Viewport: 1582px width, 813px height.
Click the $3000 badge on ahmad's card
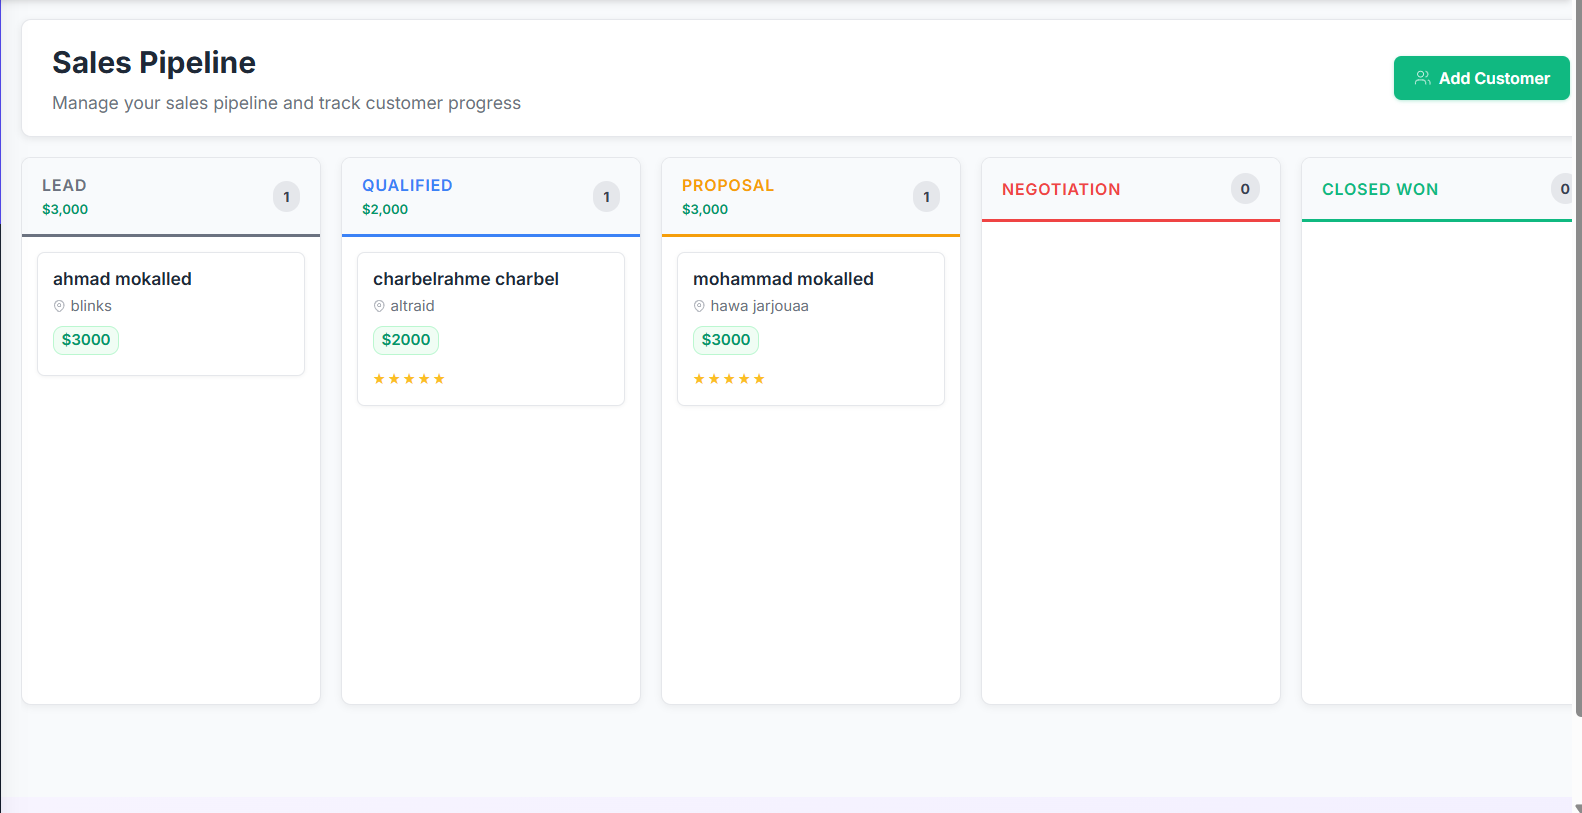pyautogui.click(x=86, y=340)
